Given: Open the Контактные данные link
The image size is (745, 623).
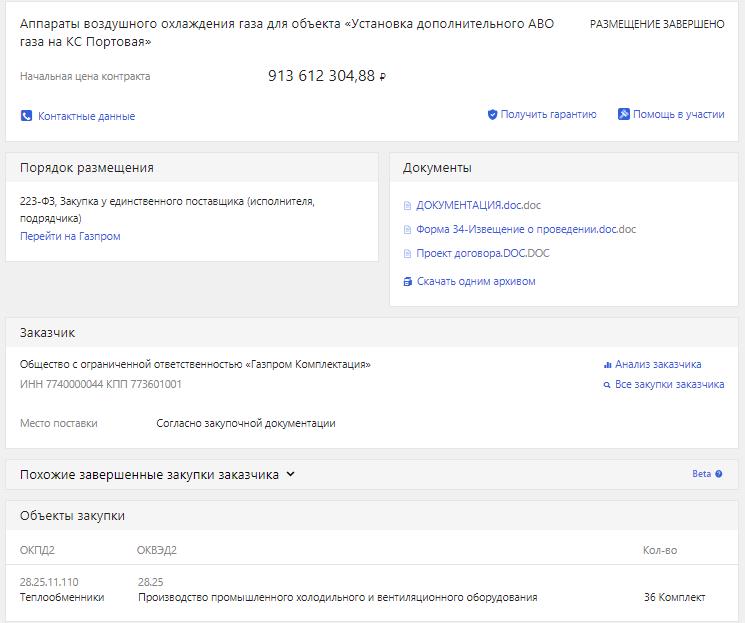Looking at the screenshot, I should 86,116.
